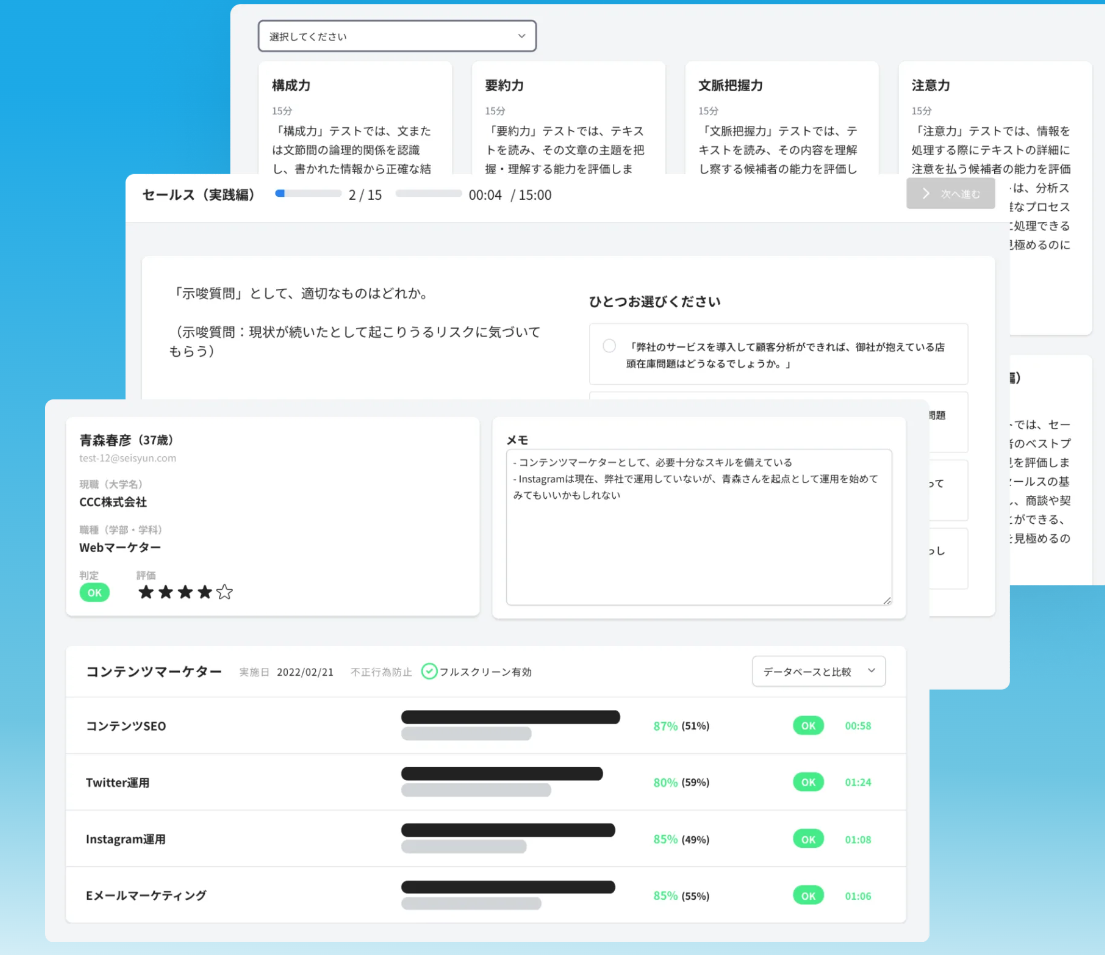Click the question progress bar

coord(308,194)
